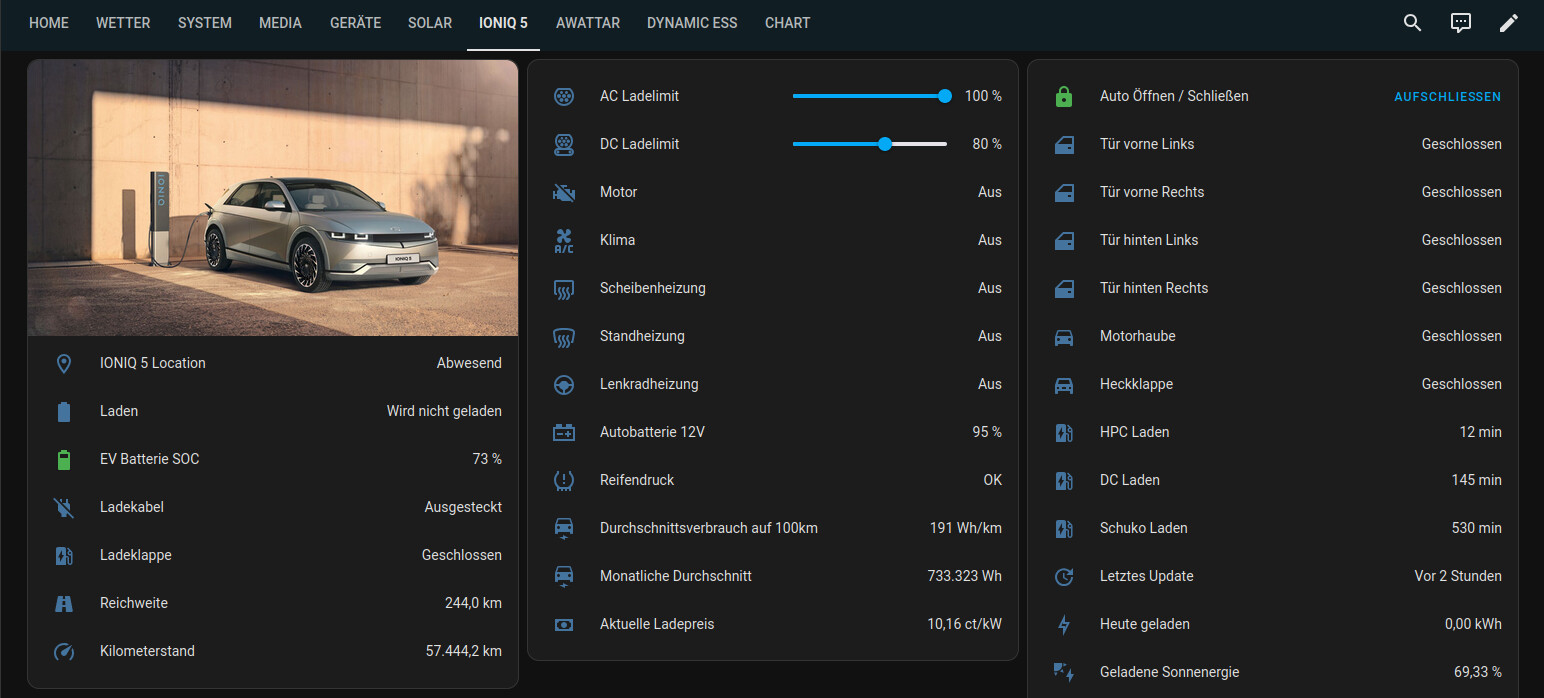Click the price '10,16 ct/kW'

click(965, 624)
